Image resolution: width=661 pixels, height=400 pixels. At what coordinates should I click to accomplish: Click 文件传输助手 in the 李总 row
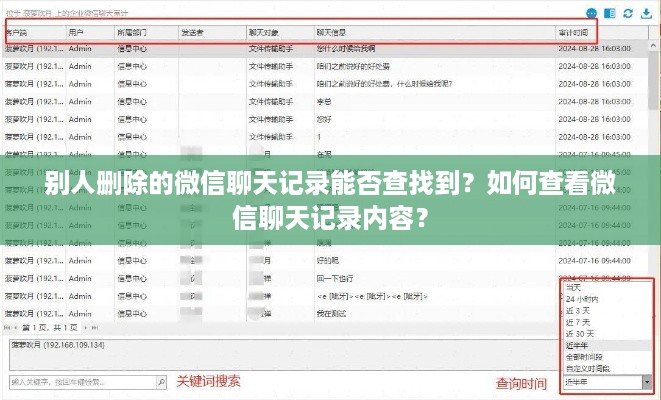point(271,102)
